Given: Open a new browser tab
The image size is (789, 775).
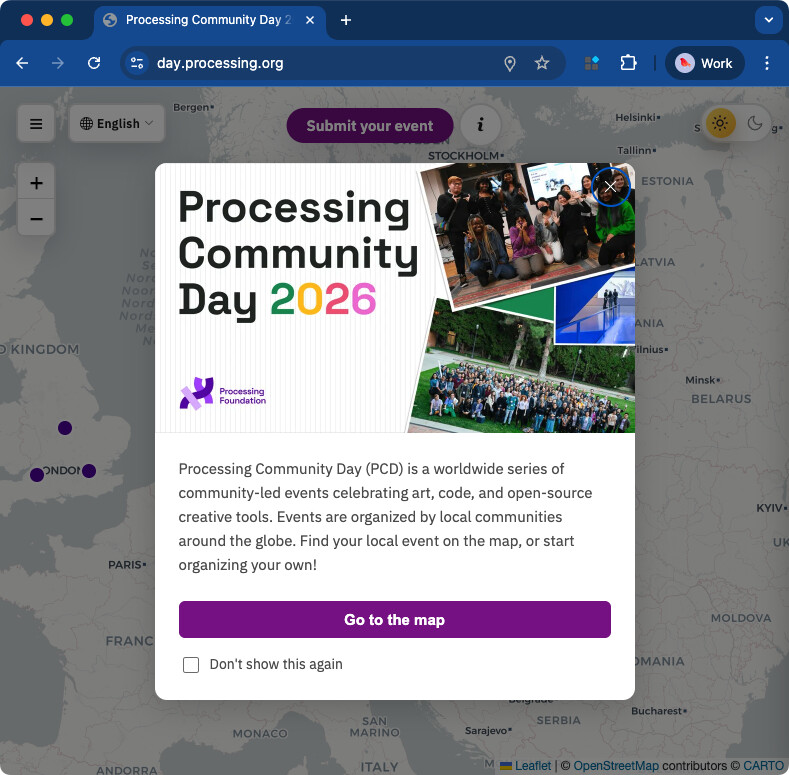Looking at the screenshot, I should click(x=346, y=20).
